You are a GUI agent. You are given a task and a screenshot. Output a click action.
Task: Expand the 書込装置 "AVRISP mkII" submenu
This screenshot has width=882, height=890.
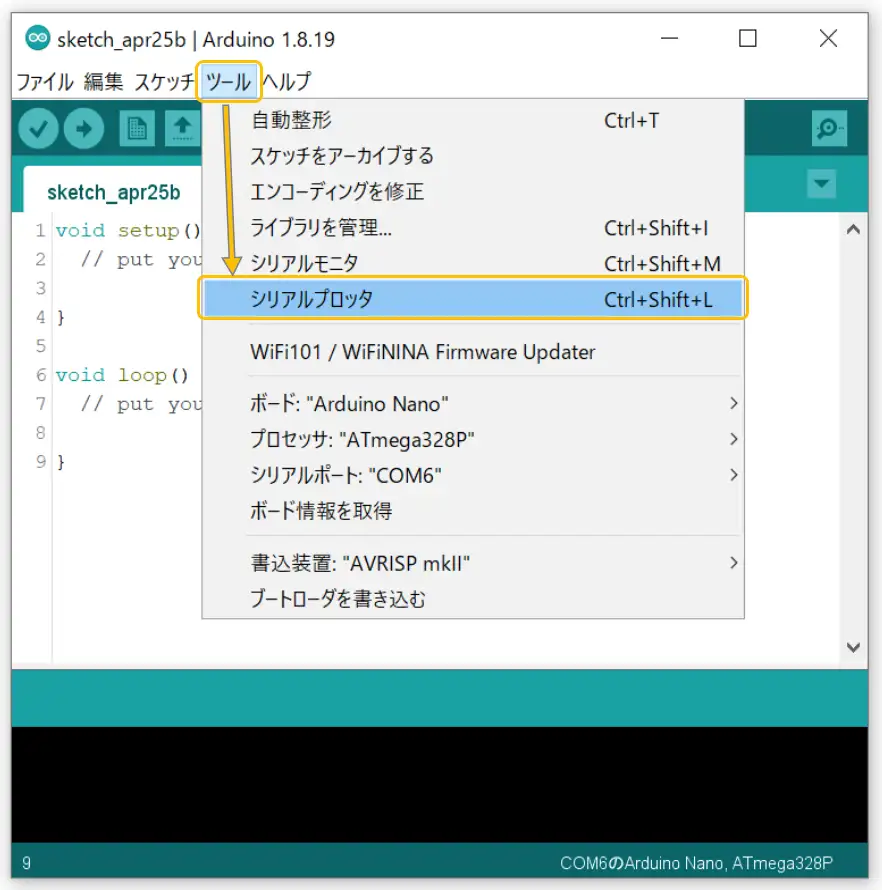(x=473, y=563)
